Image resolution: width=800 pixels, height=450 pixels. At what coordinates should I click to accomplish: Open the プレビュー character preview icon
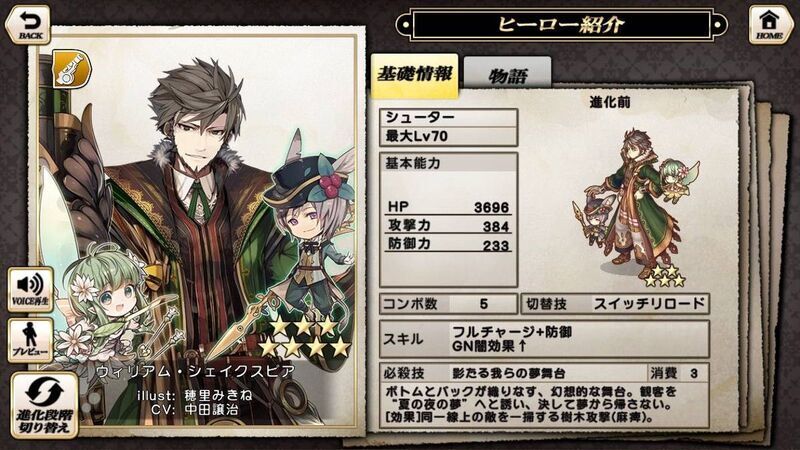(x=30, y=340)
